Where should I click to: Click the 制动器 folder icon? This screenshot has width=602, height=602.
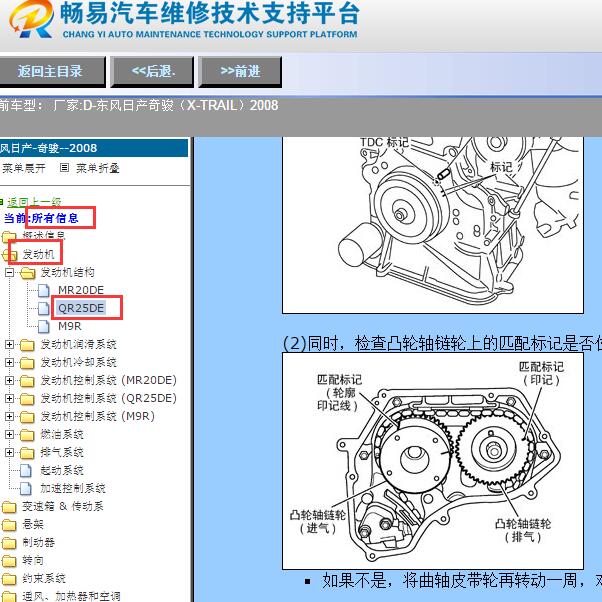tap(9, 542)
